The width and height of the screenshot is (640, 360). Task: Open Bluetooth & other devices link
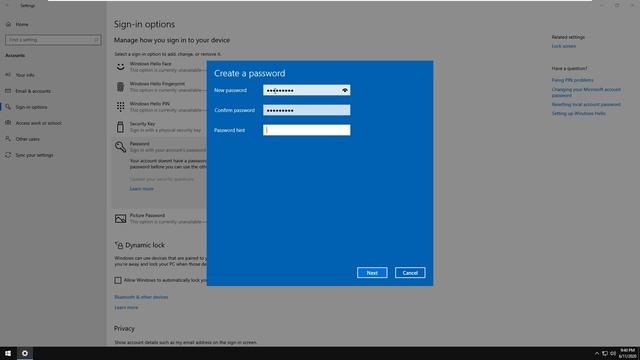141,297
